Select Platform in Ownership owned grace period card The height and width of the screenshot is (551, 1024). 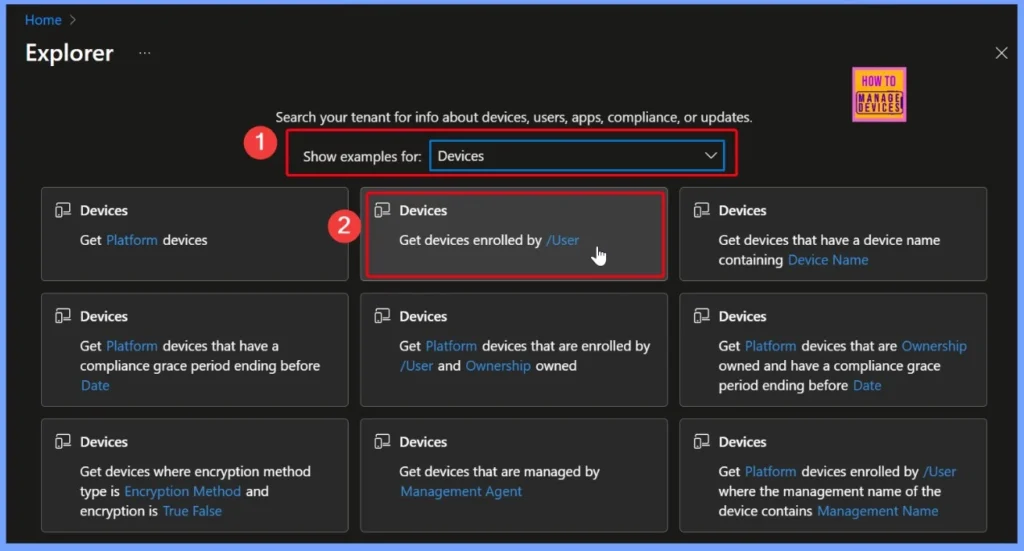click(x=771, y=346)
